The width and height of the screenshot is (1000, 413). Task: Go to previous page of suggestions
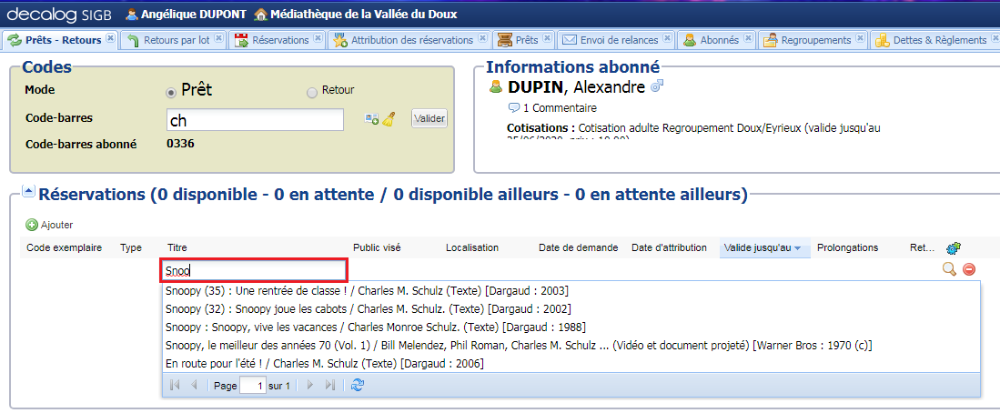point(194,385)
